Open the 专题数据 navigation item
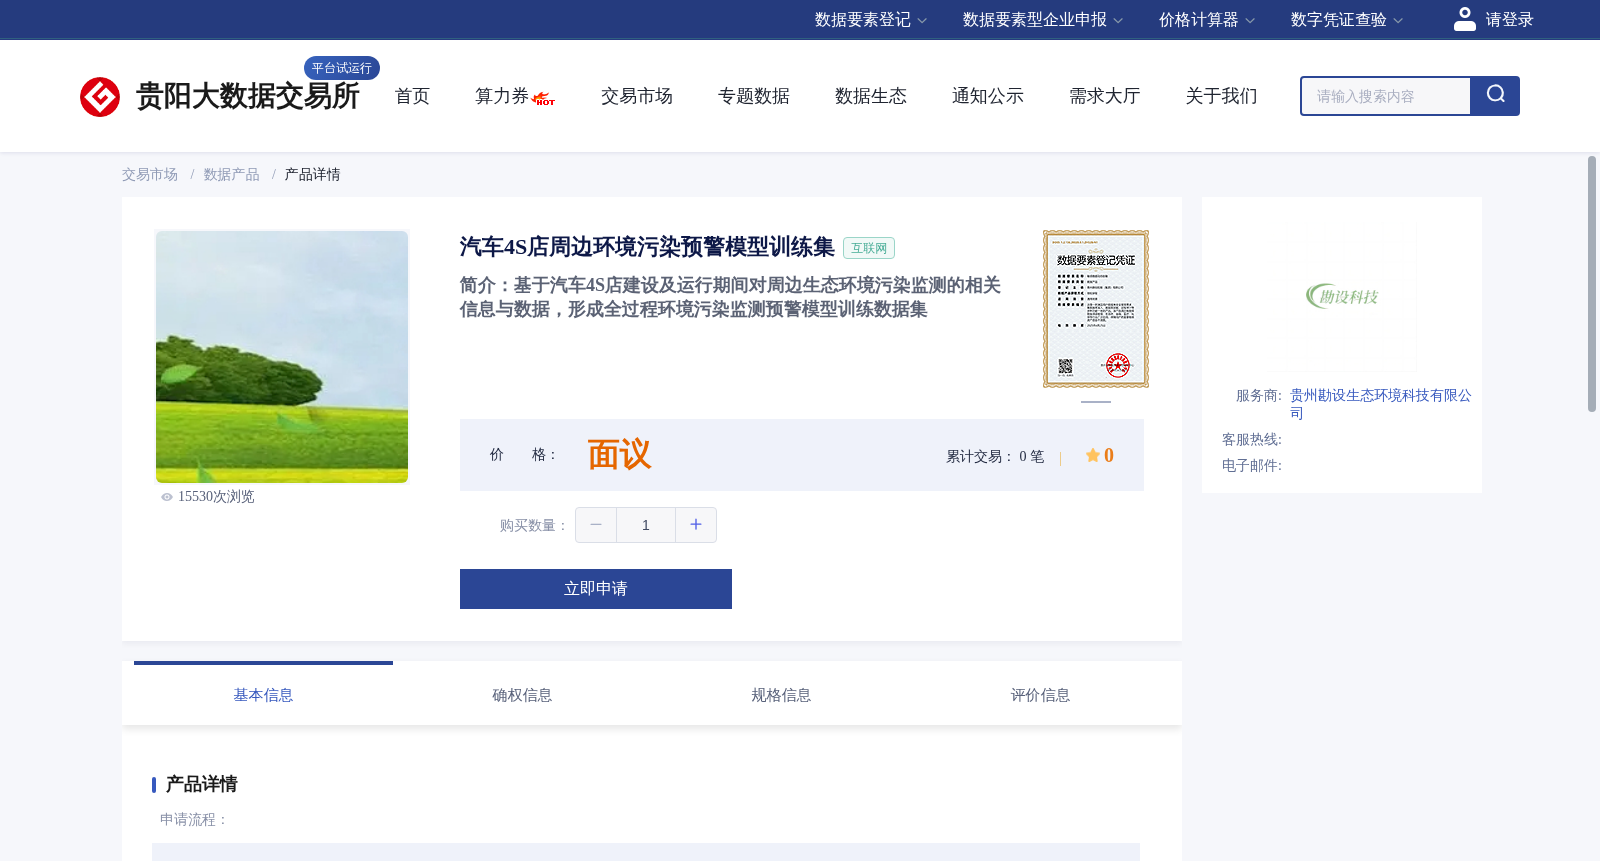Screen dimensions: 1600x861 click(x=753, y=96)
